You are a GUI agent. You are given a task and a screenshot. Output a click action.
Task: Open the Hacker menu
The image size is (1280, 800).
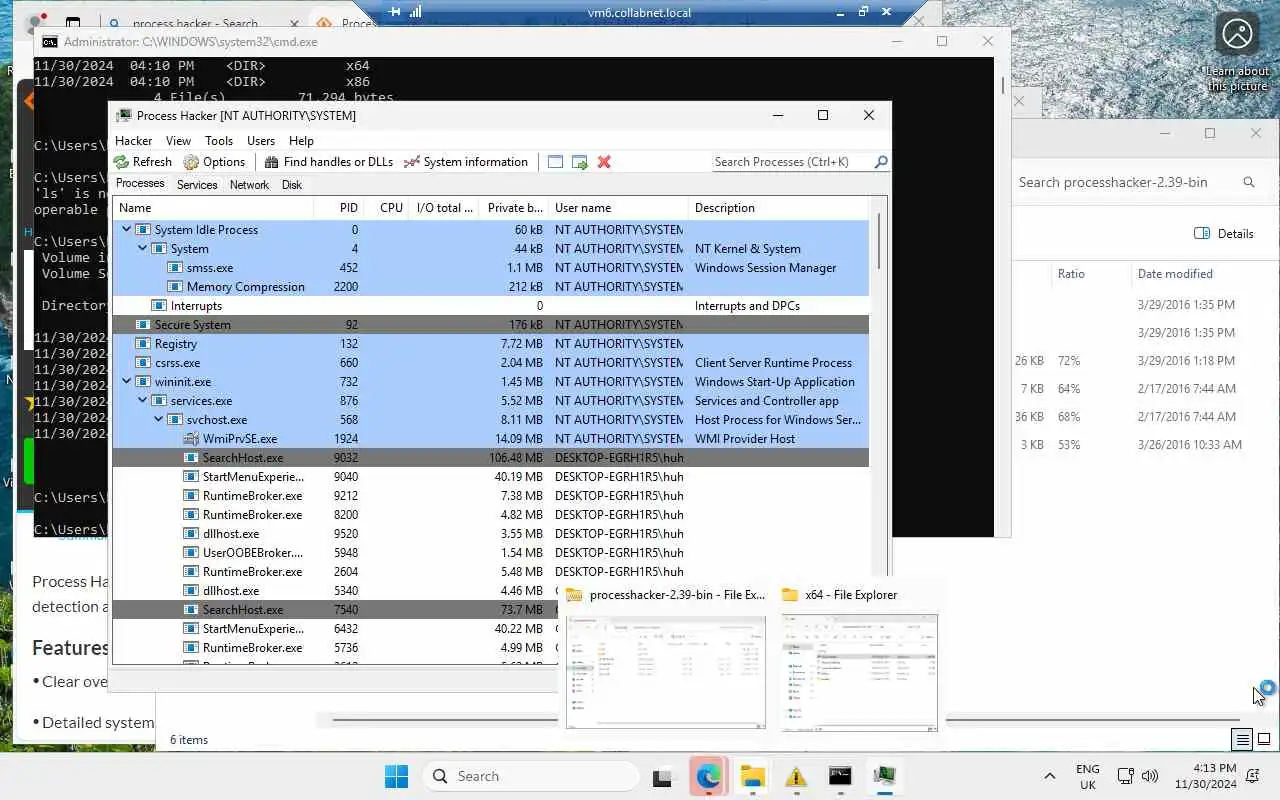[x=133, y=141]
